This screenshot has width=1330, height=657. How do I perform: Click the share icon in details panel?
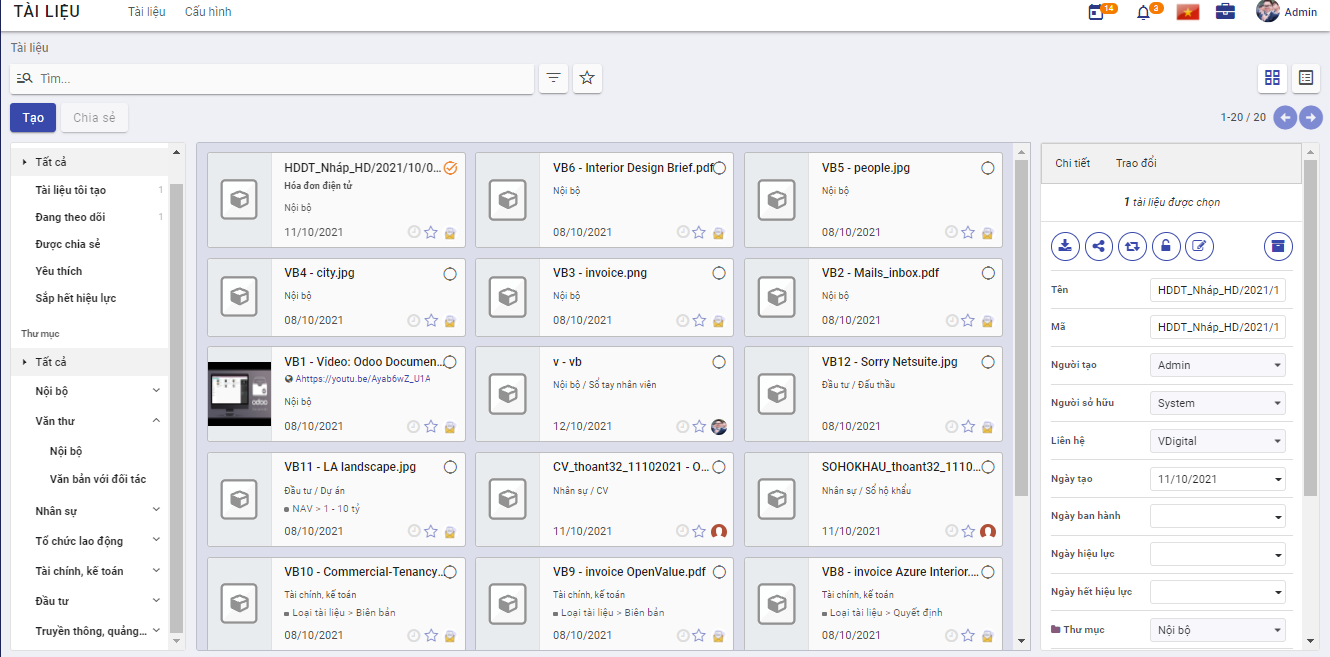[1099, 246]
